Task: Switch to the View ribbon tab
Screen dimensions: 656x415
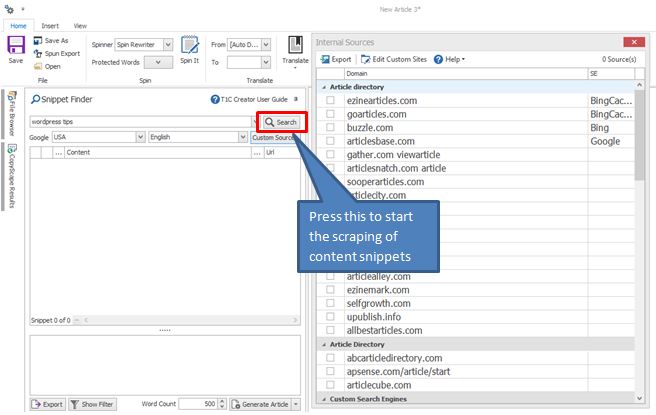Action: [x=80, y=26]
